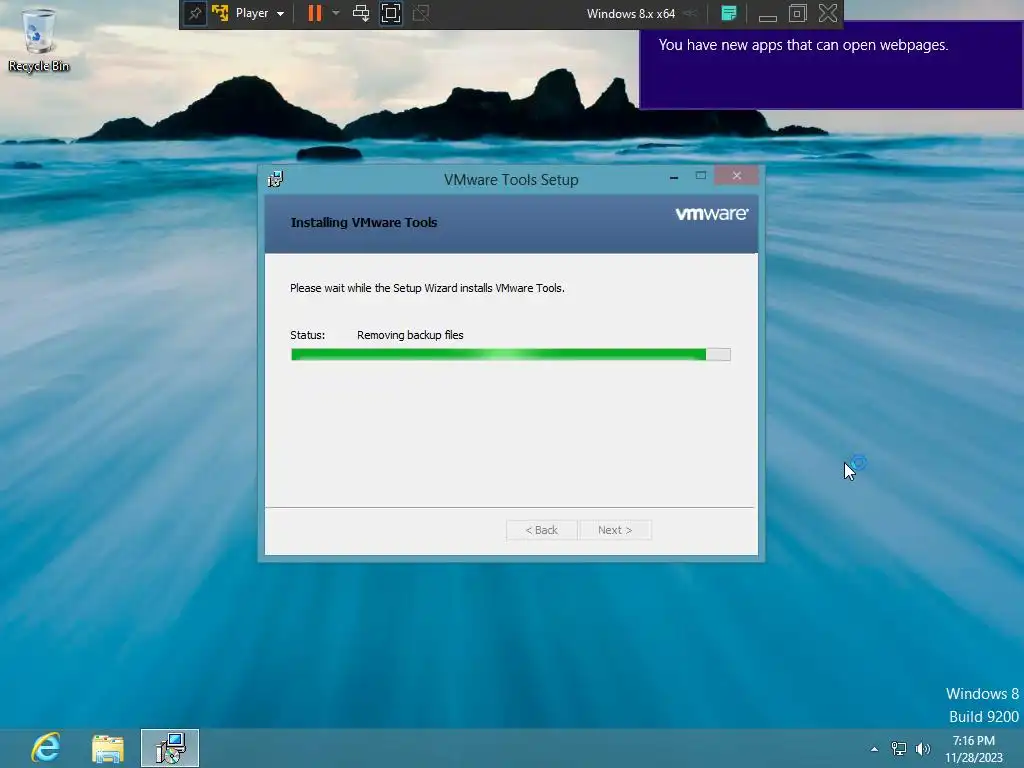Image resolution: width=1024 pixels, height=768 pixels.
Task: Click the VMware Tools Setup installer icon
Action: coord(276,179)
